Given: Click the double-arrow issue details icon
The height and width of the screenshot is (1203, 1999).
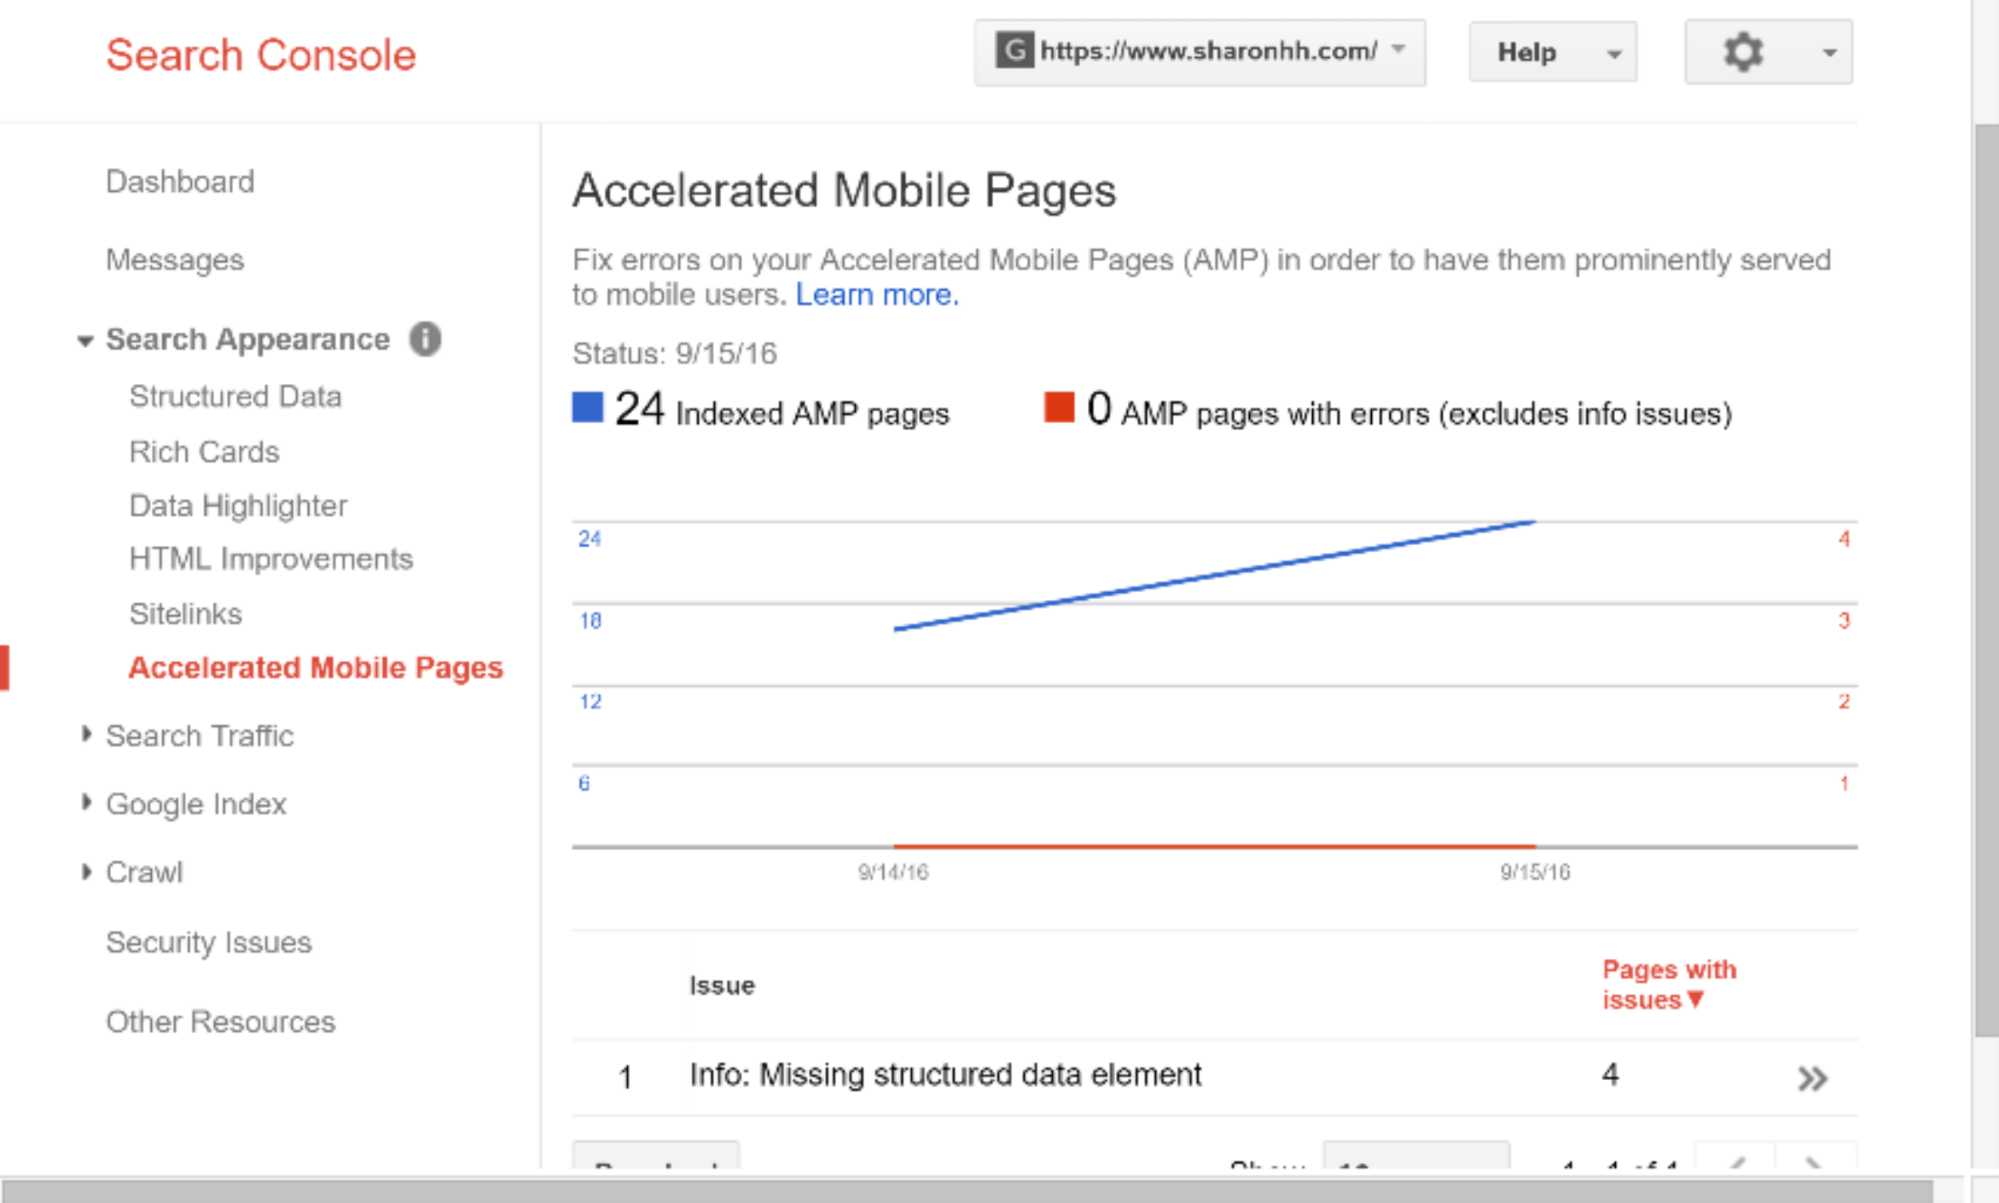Looking at the screenshot, I should pyautogui.click(x=1812, y=1078).
